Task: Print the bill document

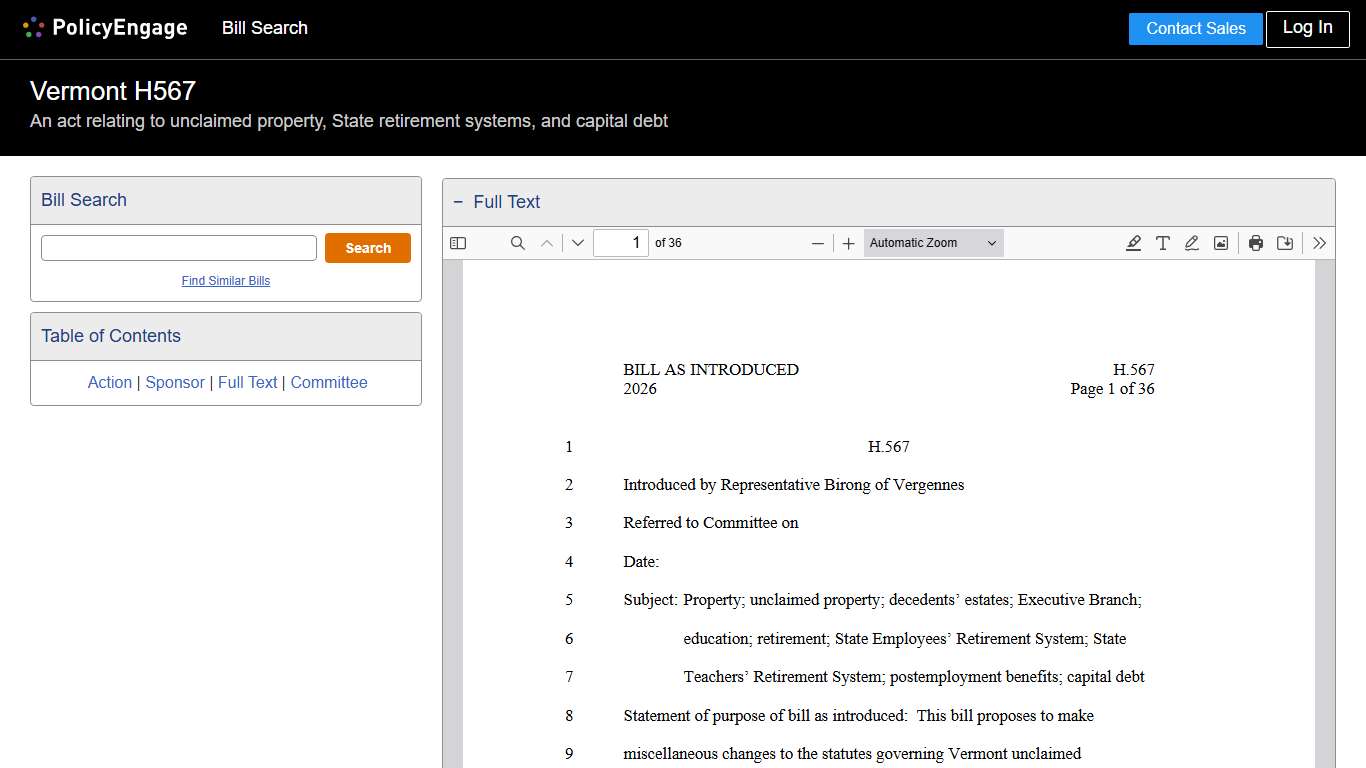Action: pyautogui.click(x=1256, y=242)
